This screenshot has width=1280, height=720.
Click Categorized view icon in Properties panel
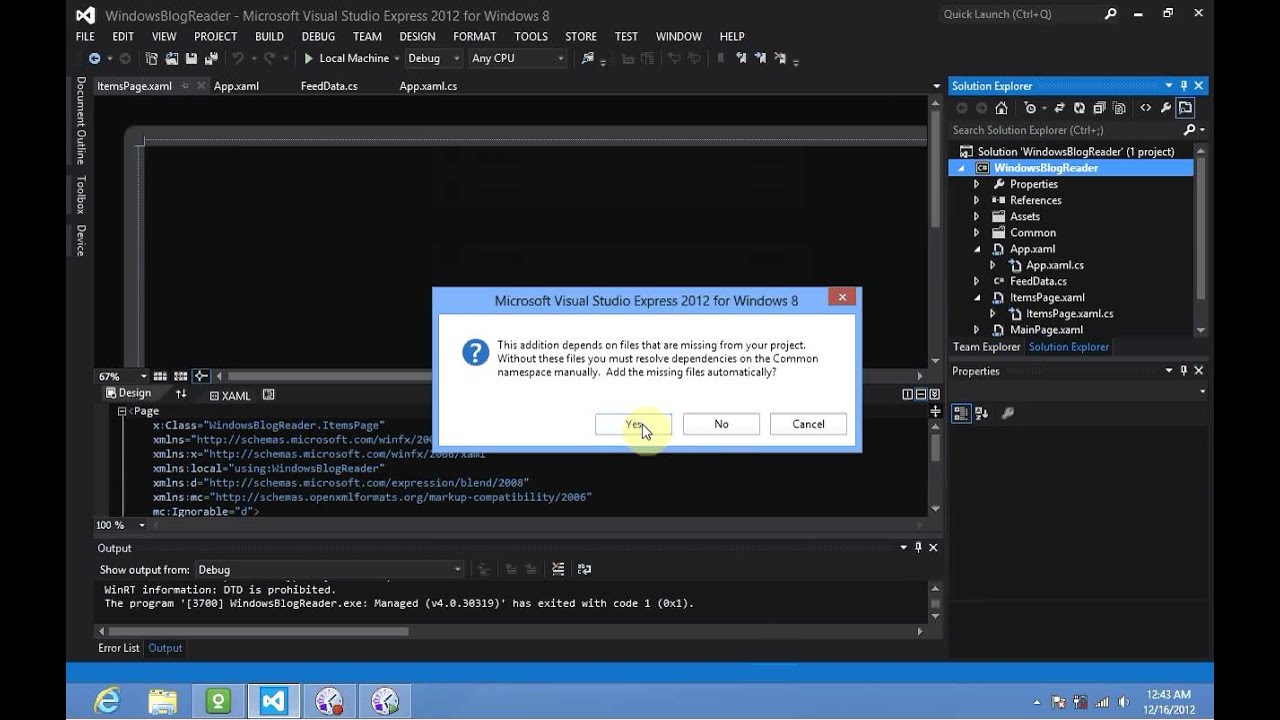[x=961, y=413]
